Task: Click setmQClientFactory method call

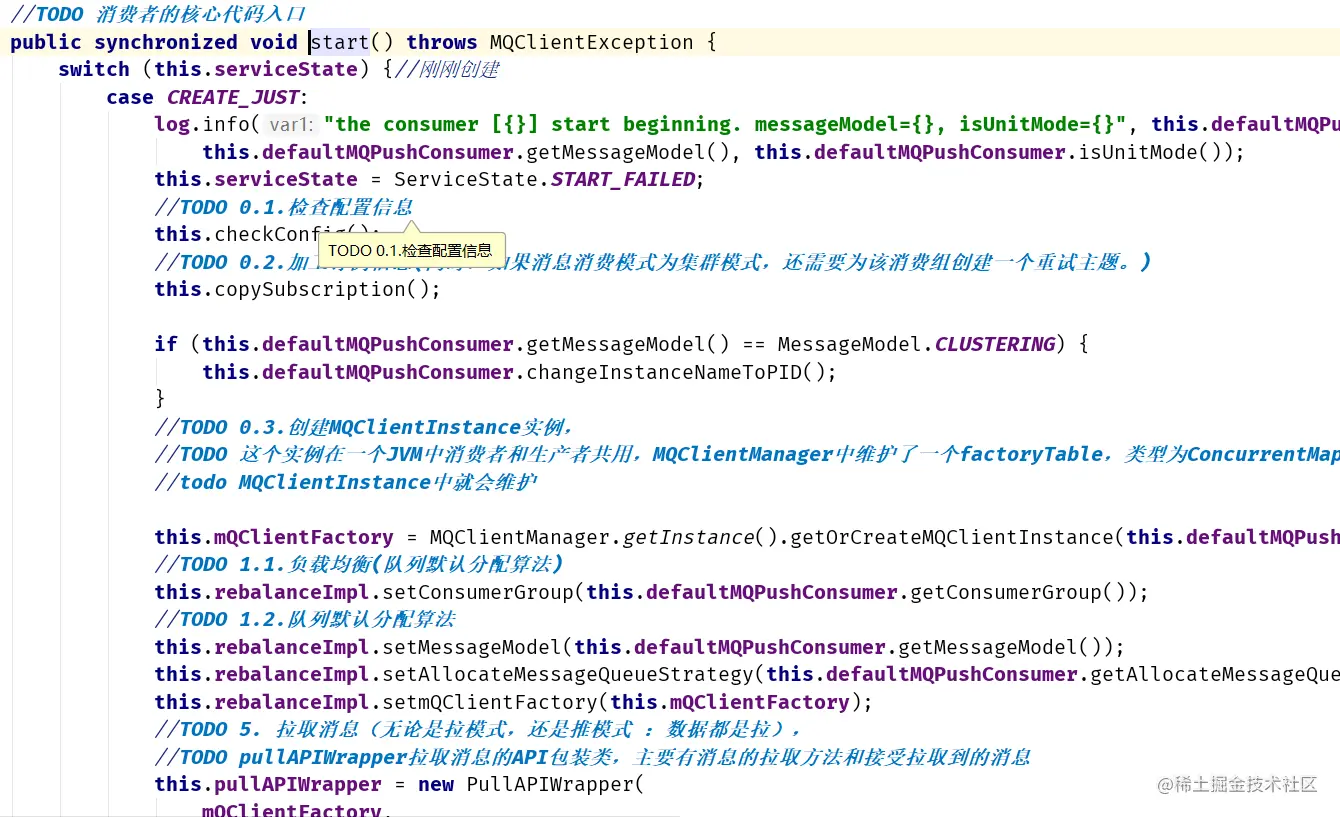Action: [x=490, y=702]
